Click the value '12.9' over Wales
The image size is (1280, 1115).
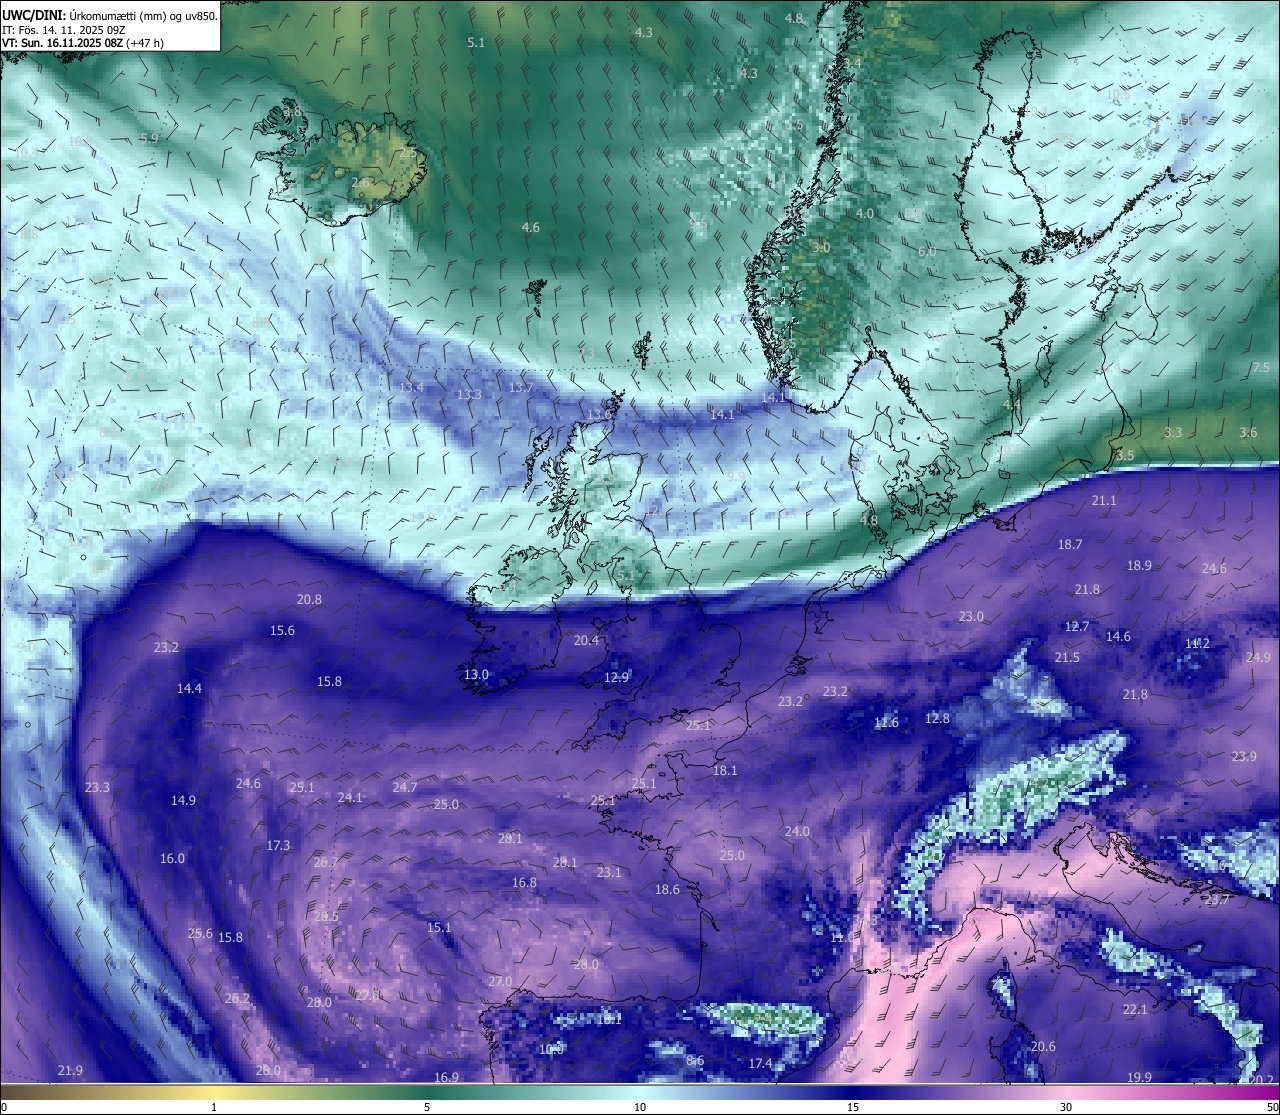(617, 677)
